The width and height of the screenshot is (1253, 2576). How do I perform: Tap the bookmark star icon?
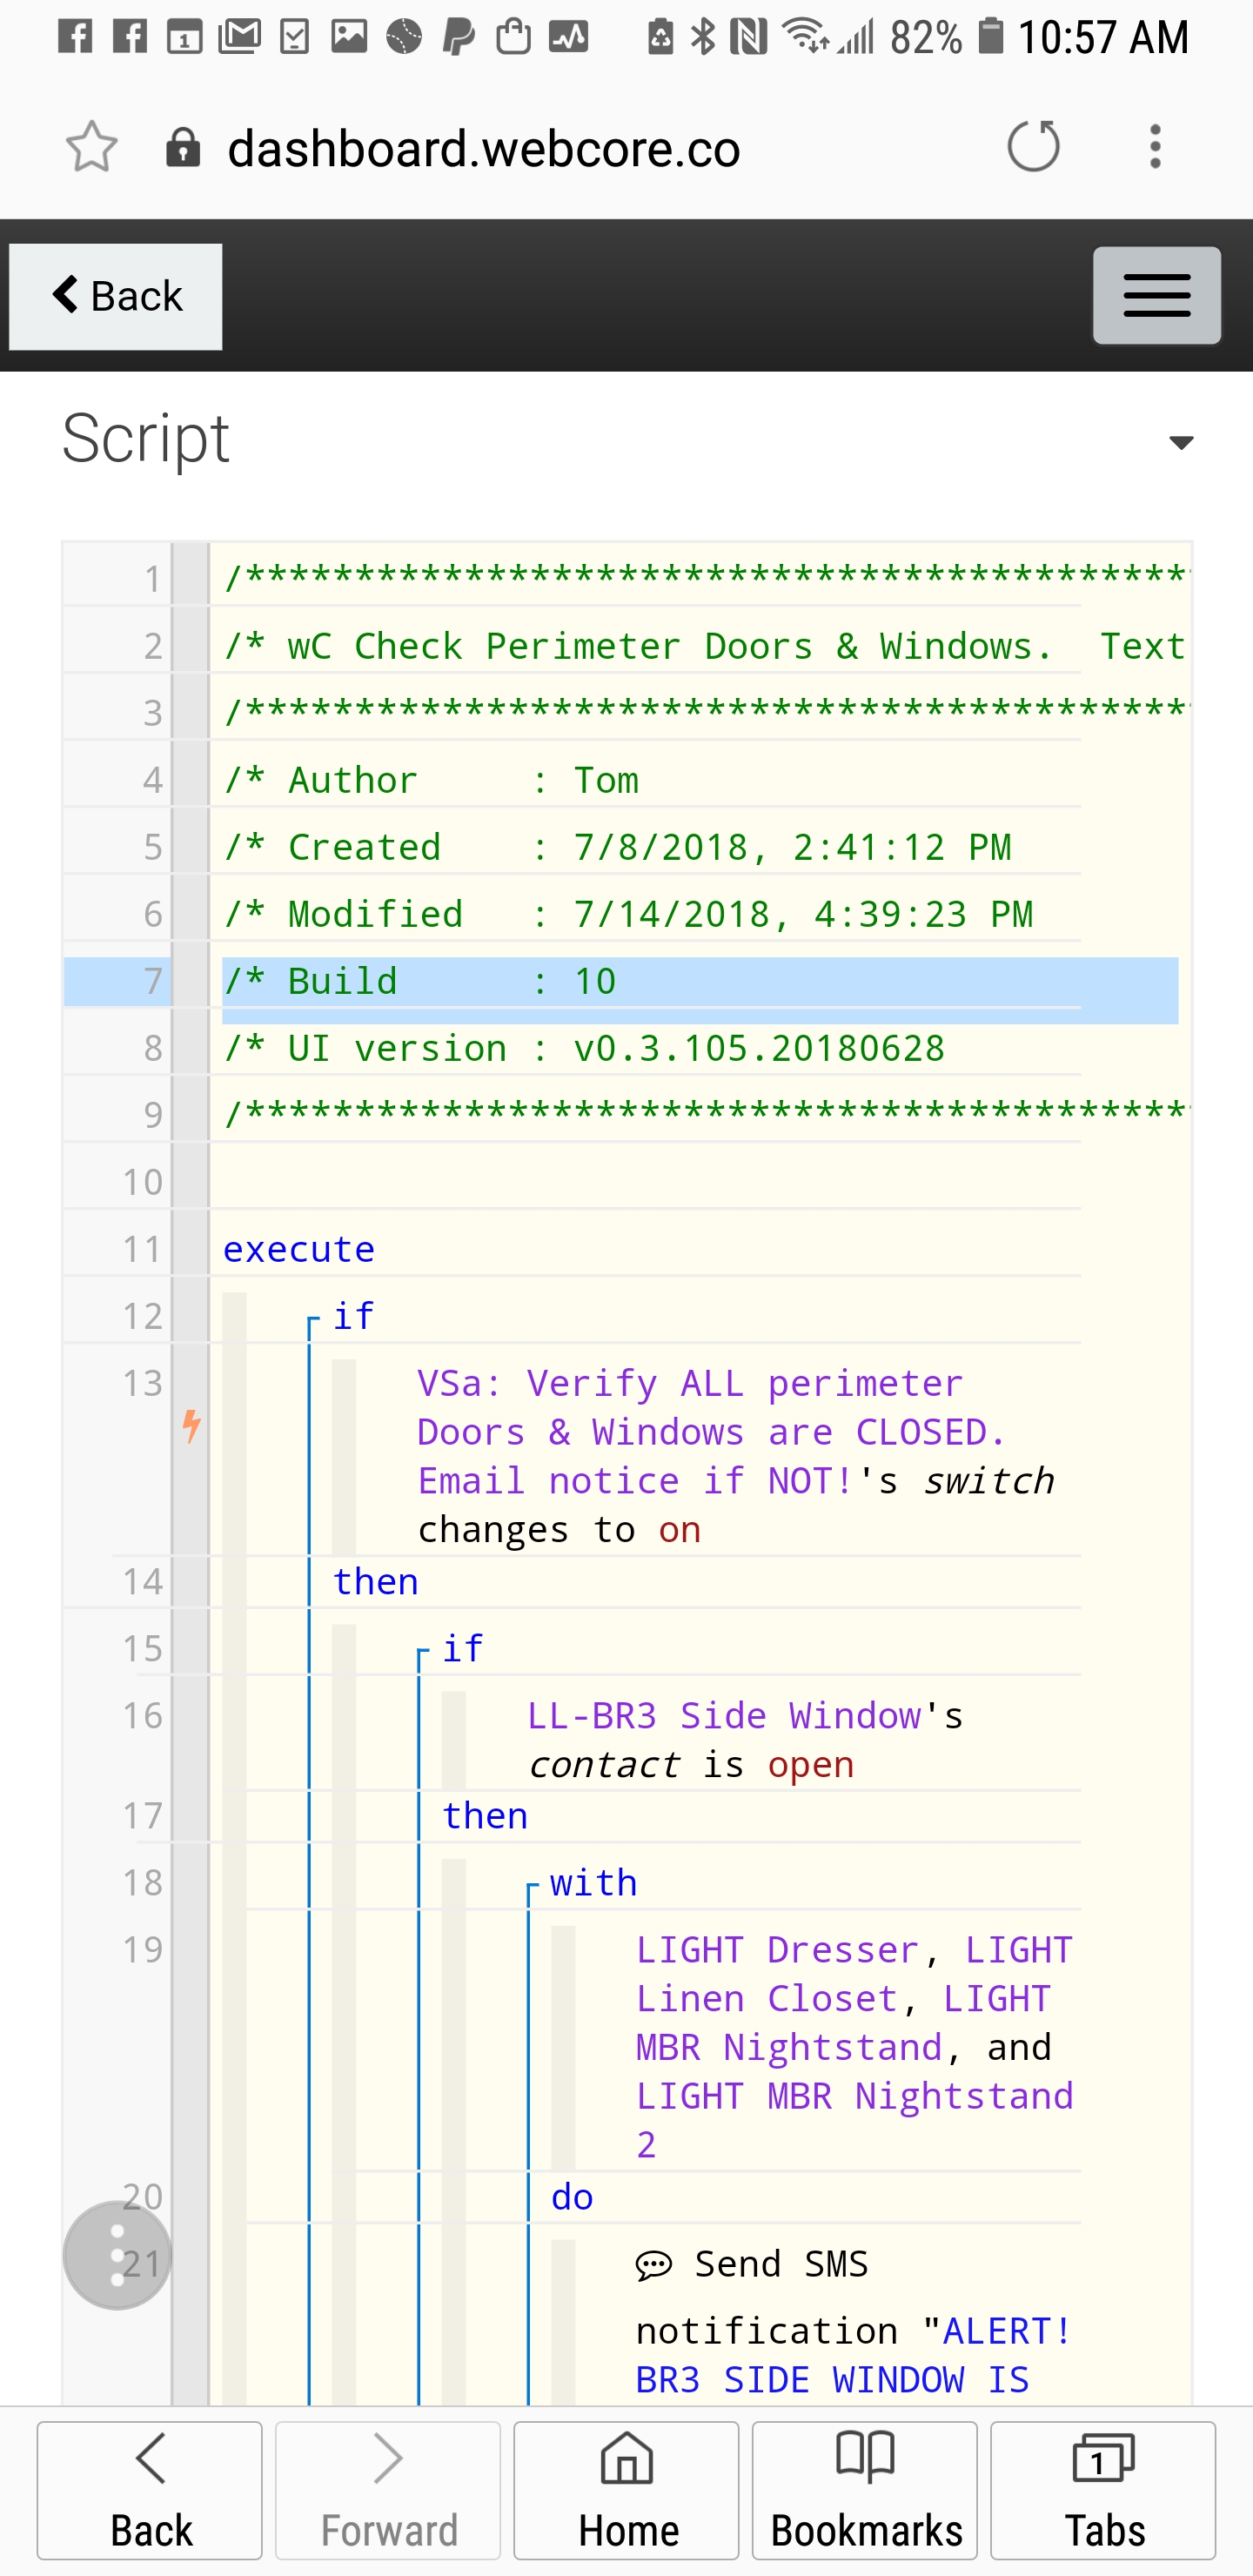(91, 147)
